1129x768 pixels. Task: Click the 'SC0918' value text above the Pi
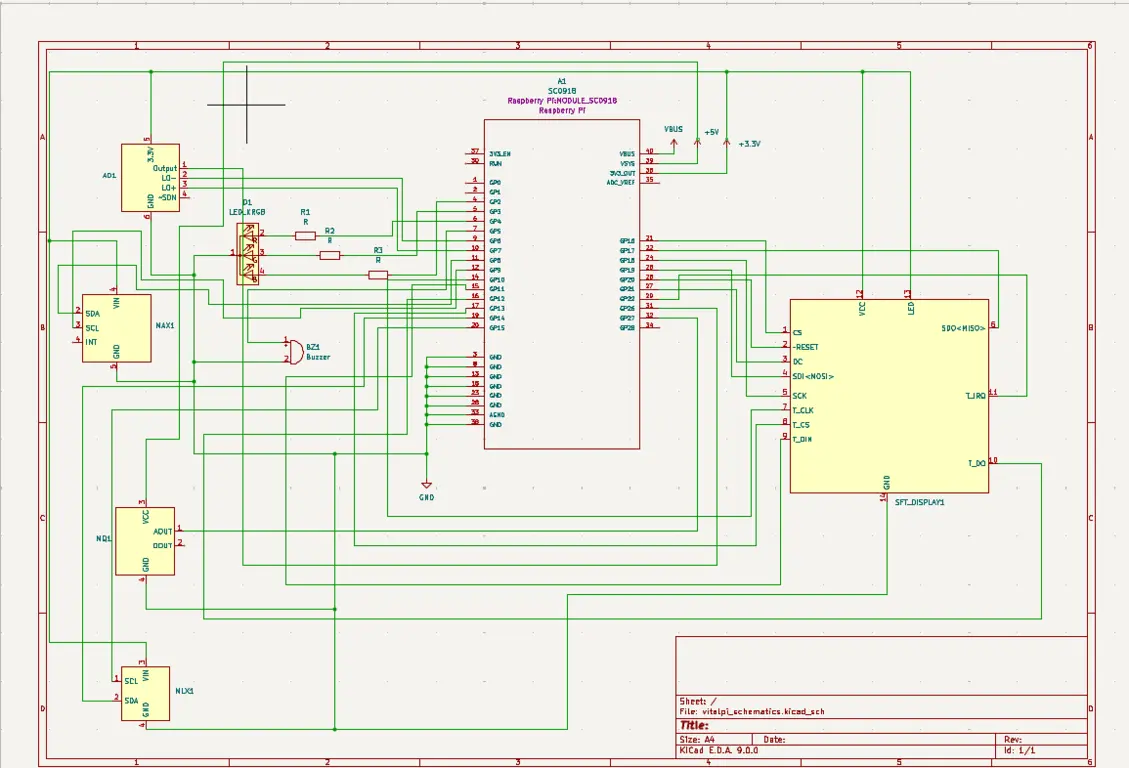(562, 91)
